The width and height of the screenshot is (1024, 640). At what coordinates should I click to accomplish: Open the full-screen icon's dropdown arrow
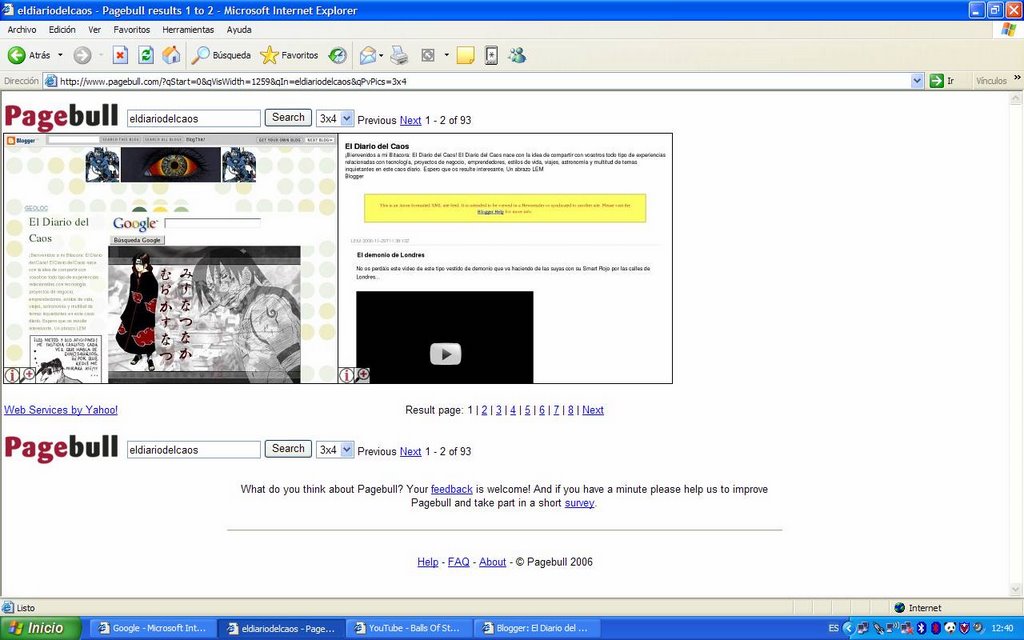tap(447, 56)
